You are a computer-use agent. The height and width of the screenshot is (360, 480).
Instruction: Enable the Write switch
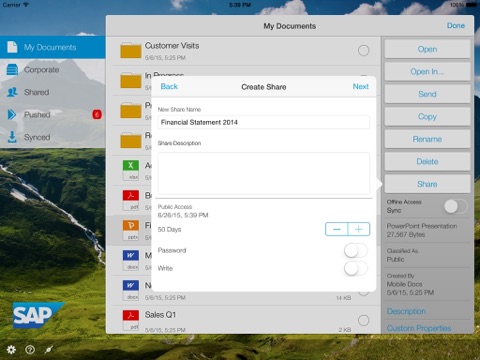pyautogui.click(x=356, y=268)
